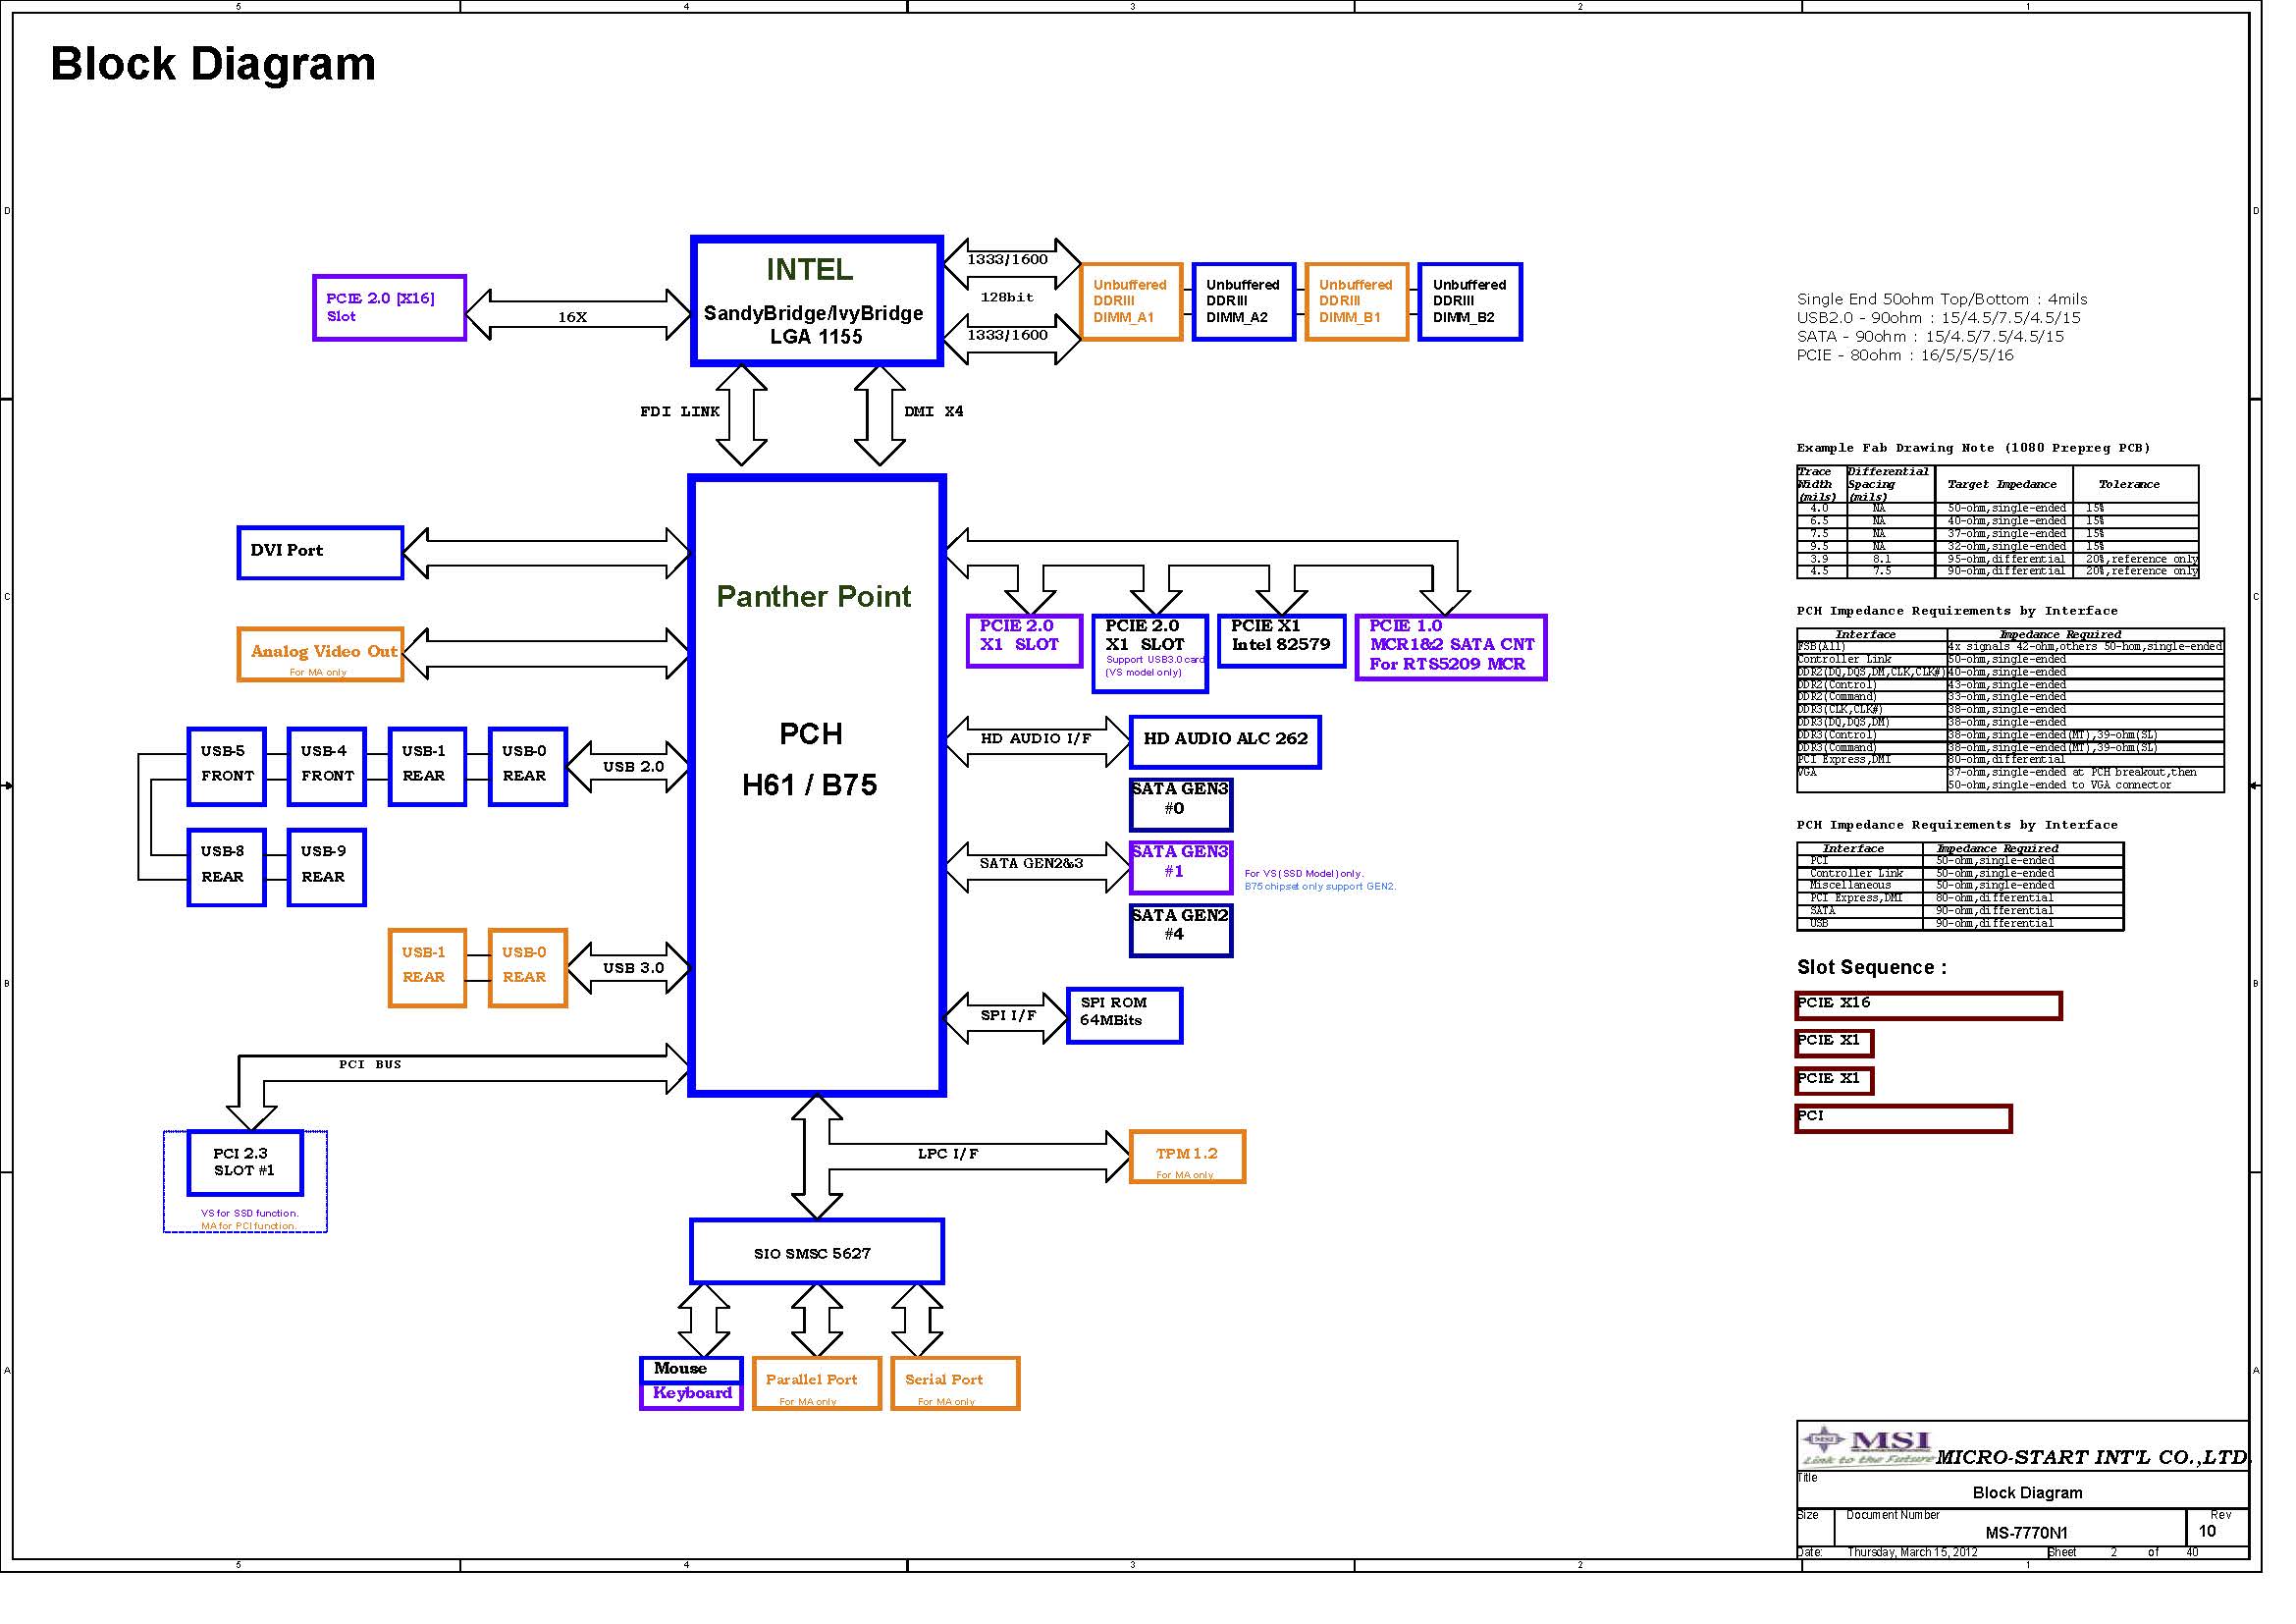This screenshot has width=2296, height=1624.
Task: Select the PCIE X16 slot sequence box
Action: pyautogui.click(x=1929, y=1005)
